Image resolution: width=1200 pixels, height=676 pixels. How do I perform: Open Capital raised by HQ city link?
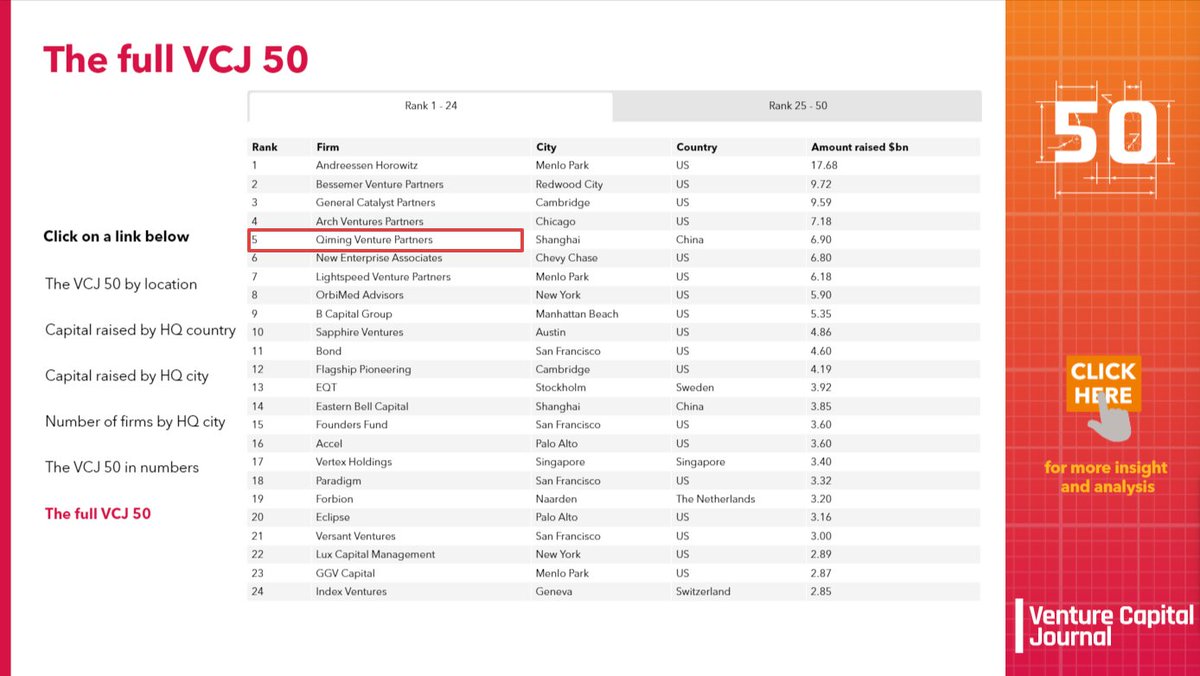coord(127,376)
